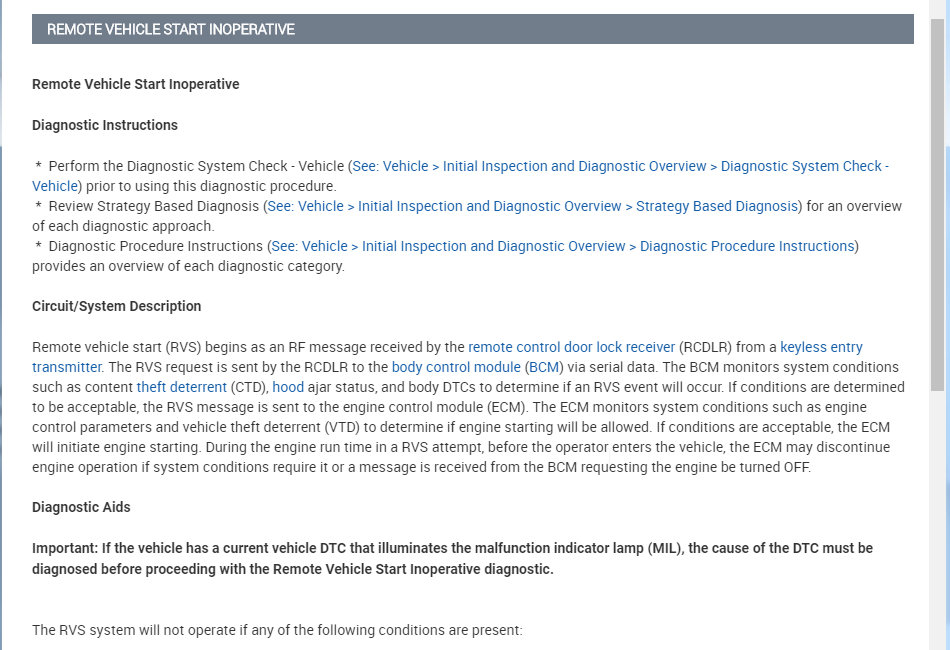Click the vertical scrollbar thumb
This screenshot has height=650, width=950.
(x=938, y=200)
